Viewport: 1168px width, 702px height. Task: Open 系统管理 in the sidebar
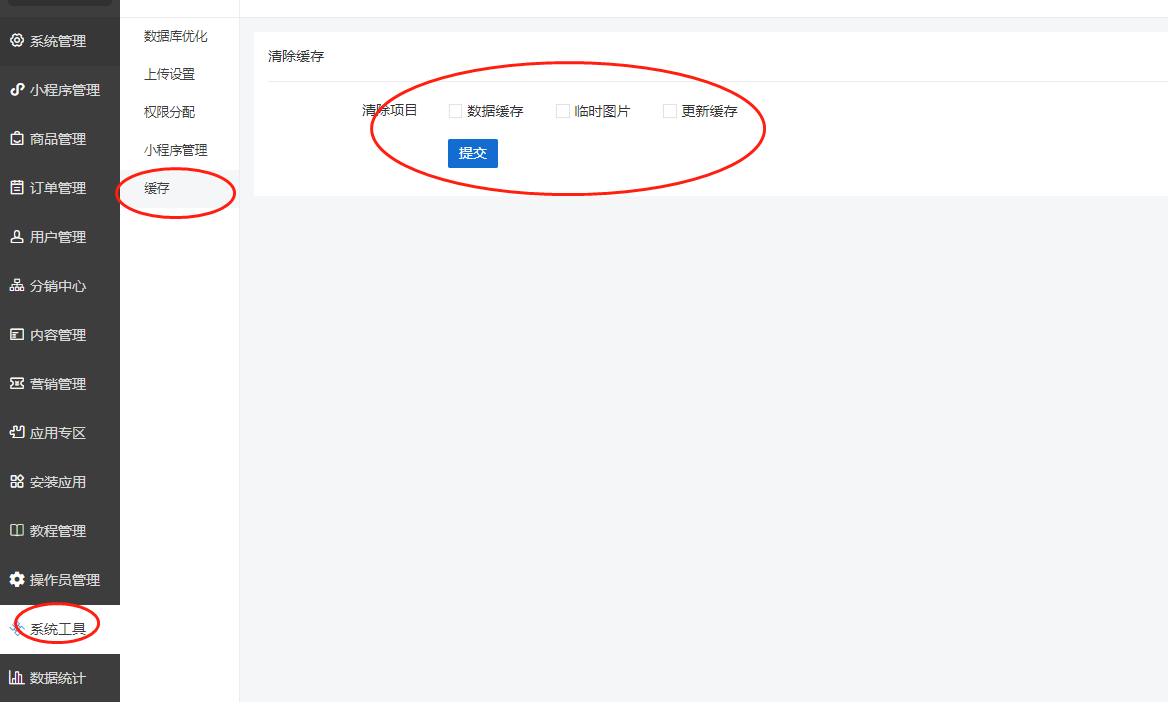(60, 41)
